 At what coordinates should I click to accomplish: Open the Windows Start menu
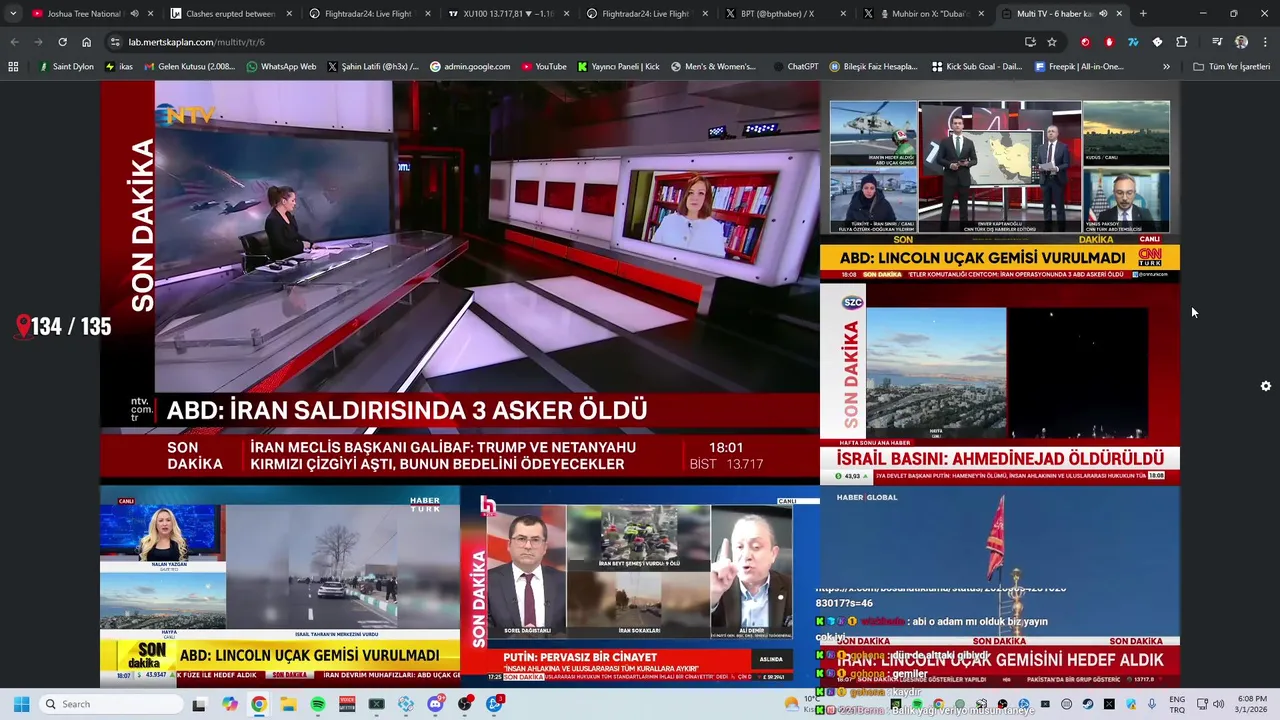(x=21, y=704)
